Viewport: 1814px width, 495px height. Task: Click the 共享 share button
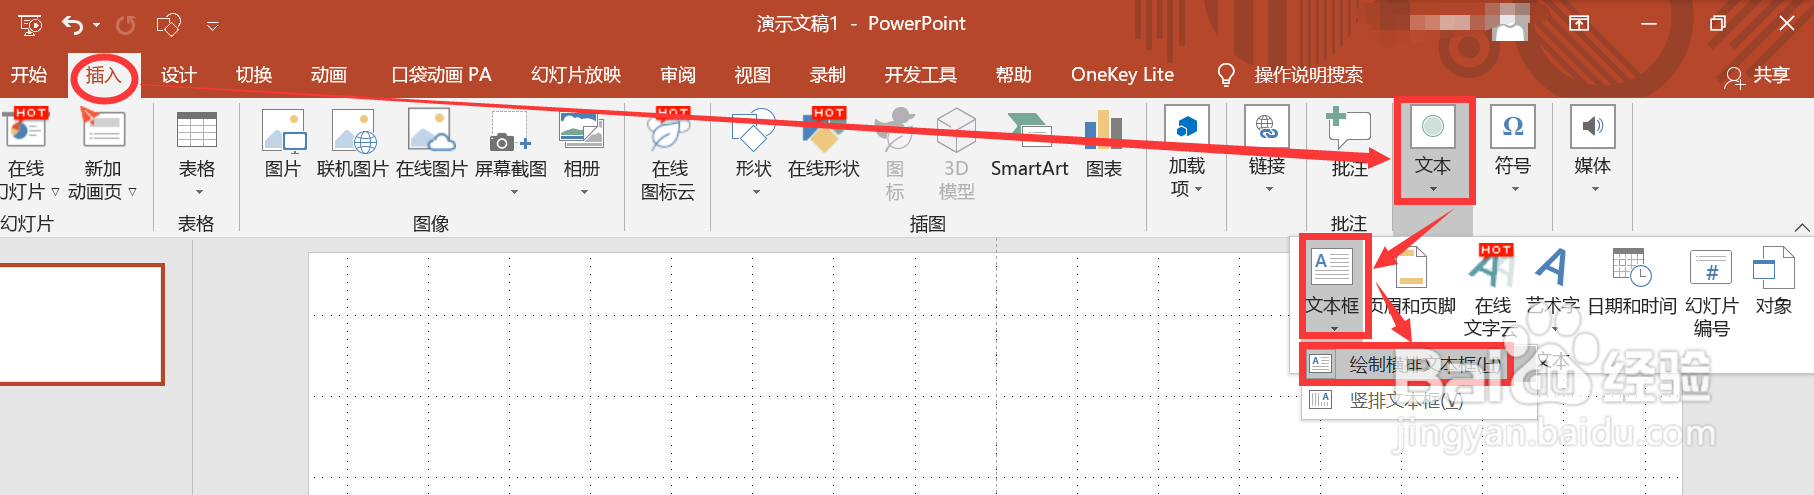pyautogui.click(x=1757, y=76)
